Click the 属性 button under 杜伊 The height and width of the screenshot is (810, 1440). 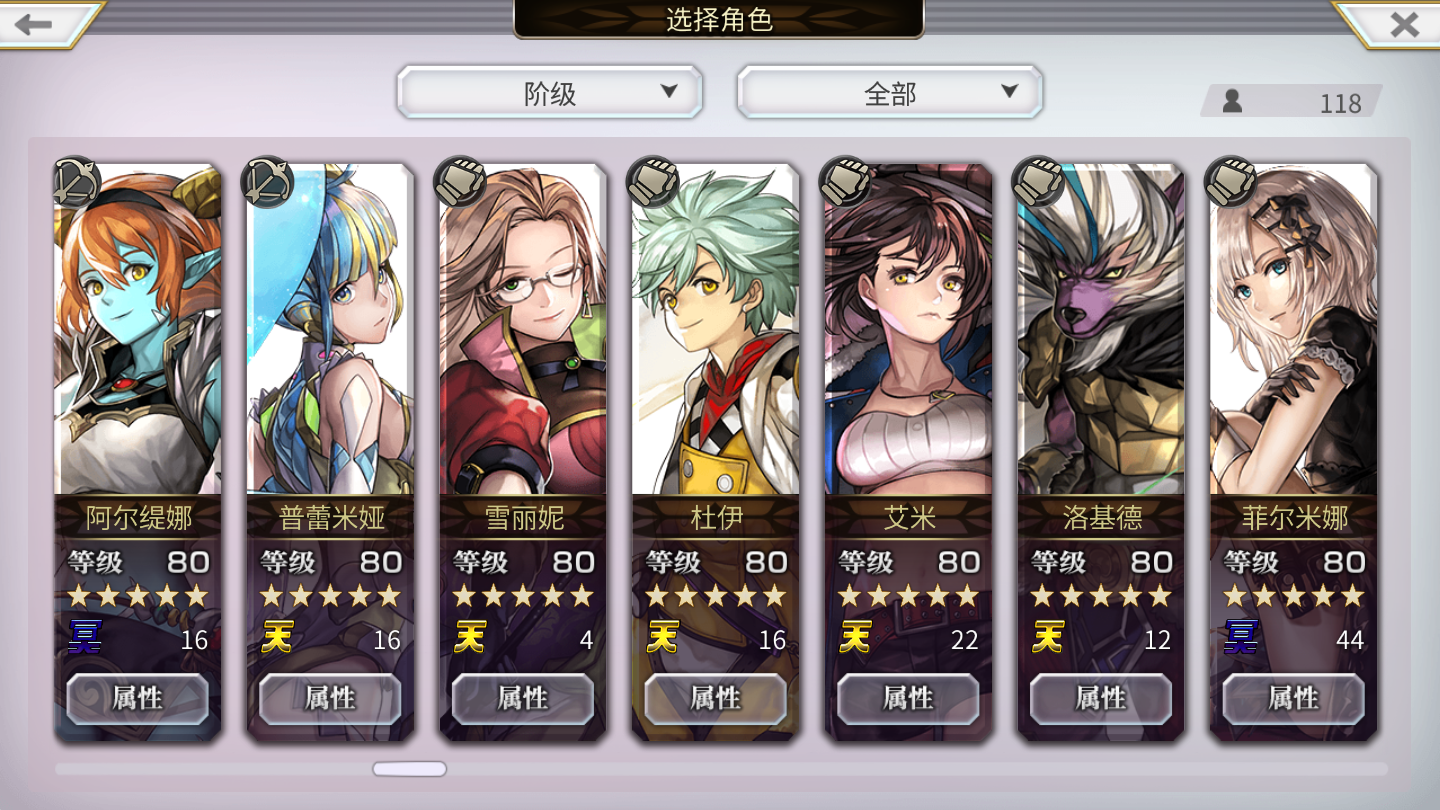[x=715, y=698]
